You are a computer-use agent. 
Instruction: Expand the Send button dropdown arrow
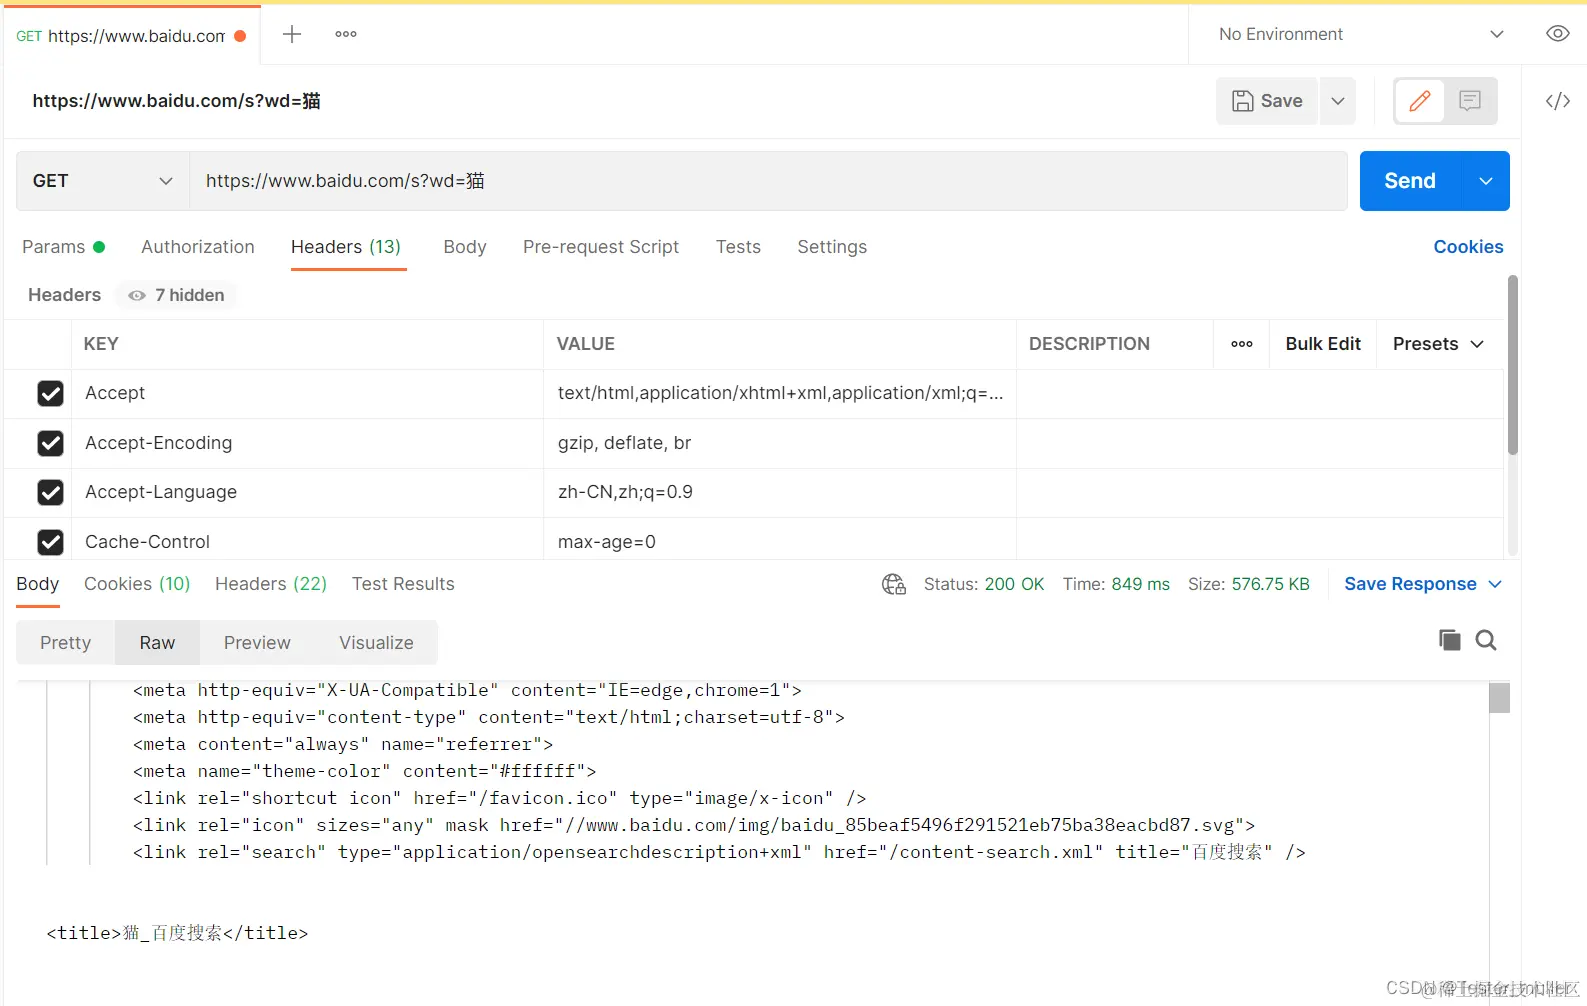[1486, 181]
